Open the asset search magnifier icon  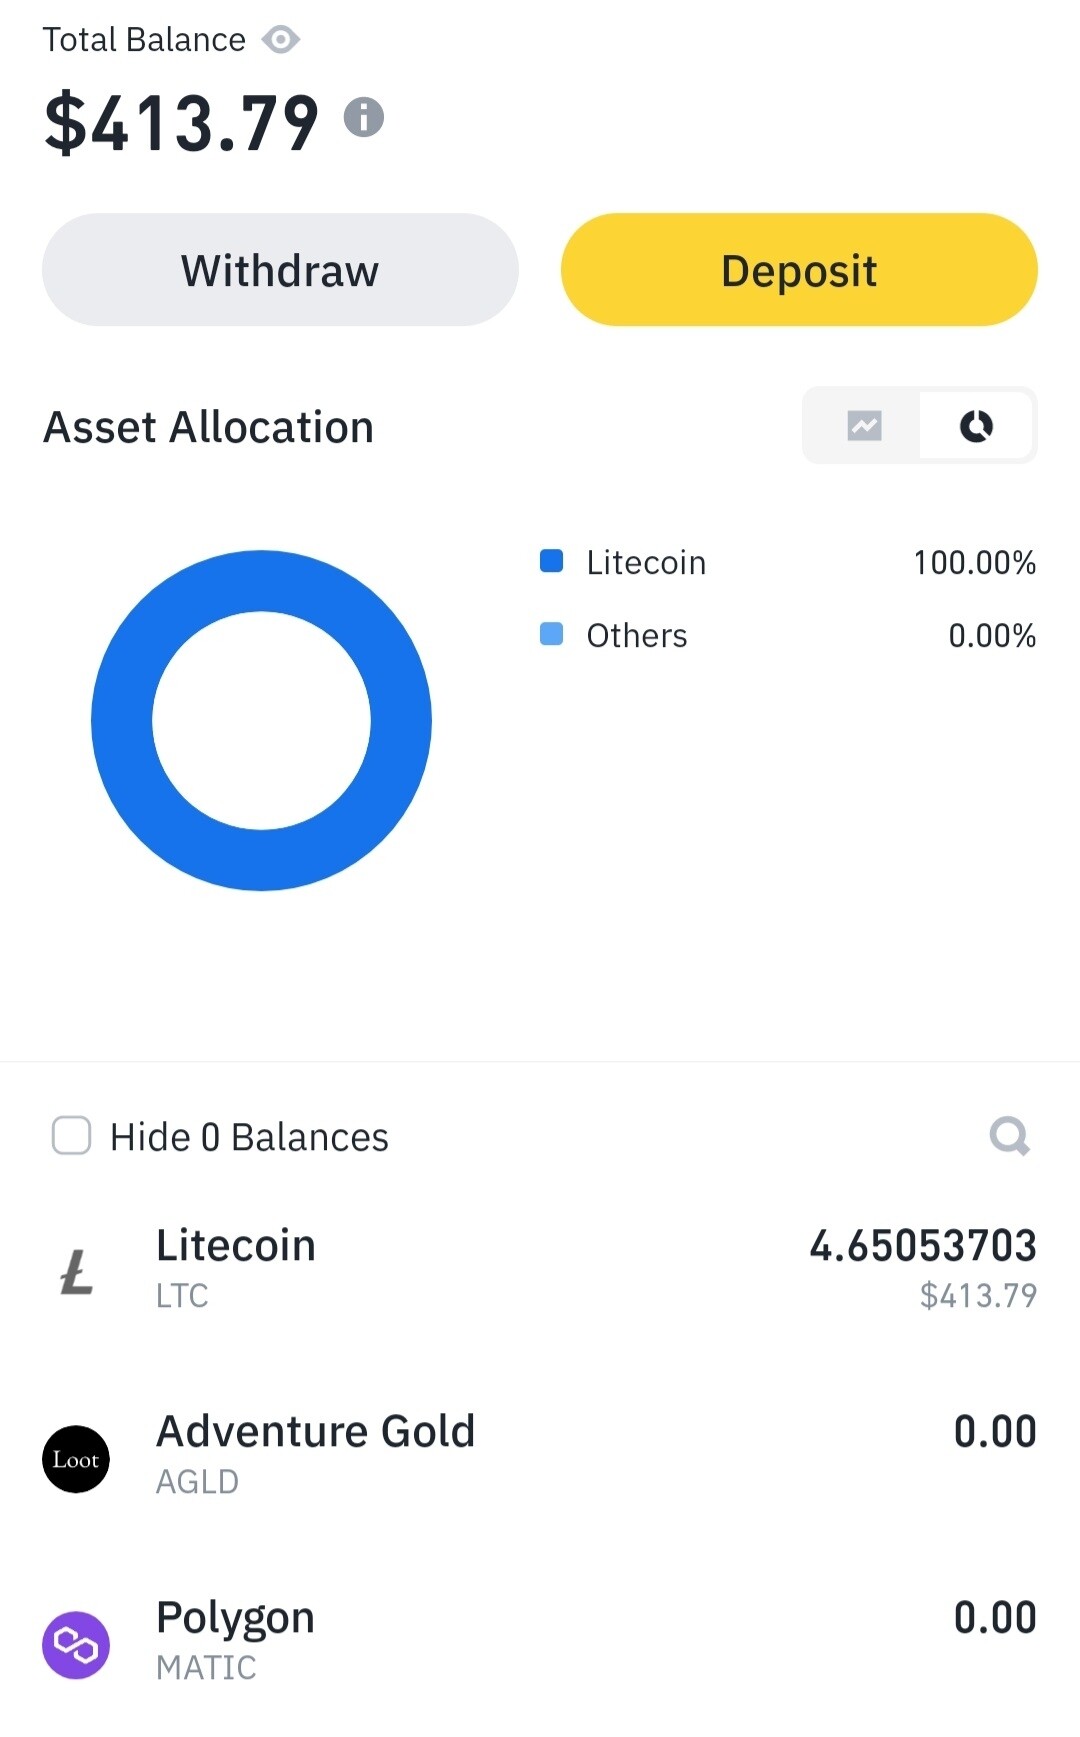pos(1009,1136)
